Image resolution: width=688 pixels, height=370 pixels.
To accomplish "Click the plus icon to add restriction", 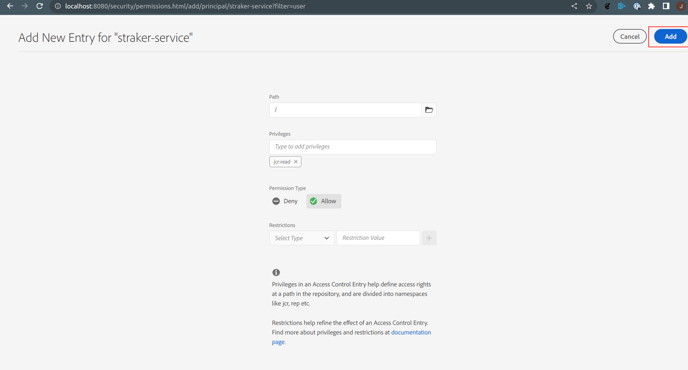I will pyautogui.click(x=429, y=238).
